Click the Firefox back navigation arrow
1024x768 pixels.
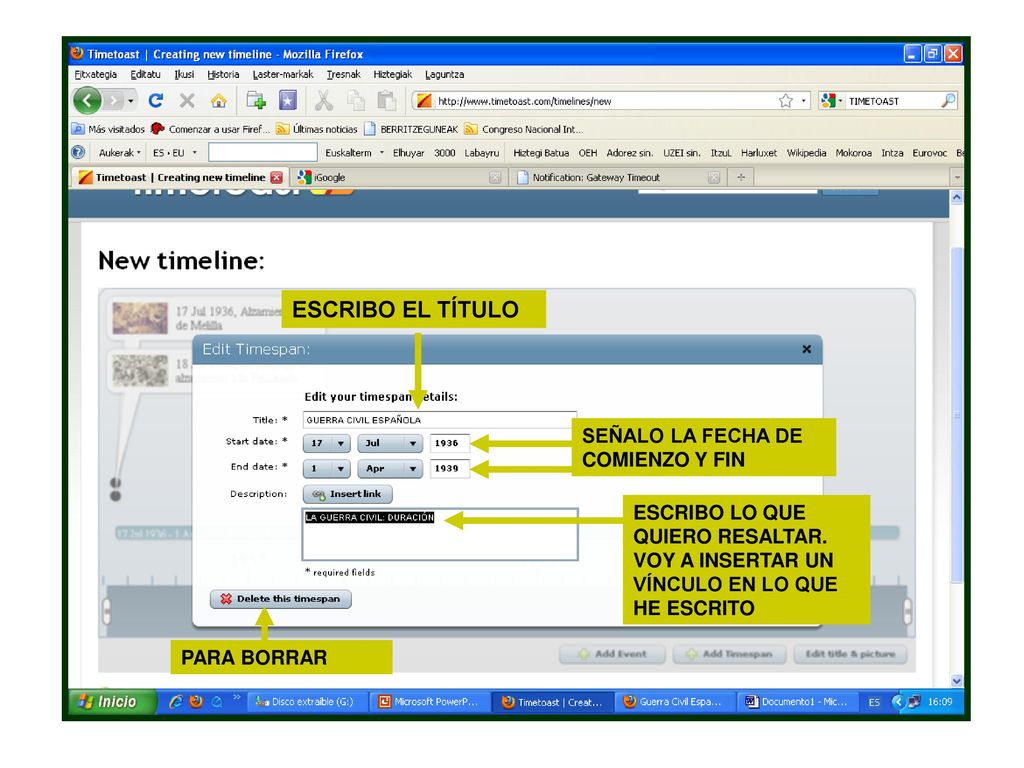tap(87, 101)
